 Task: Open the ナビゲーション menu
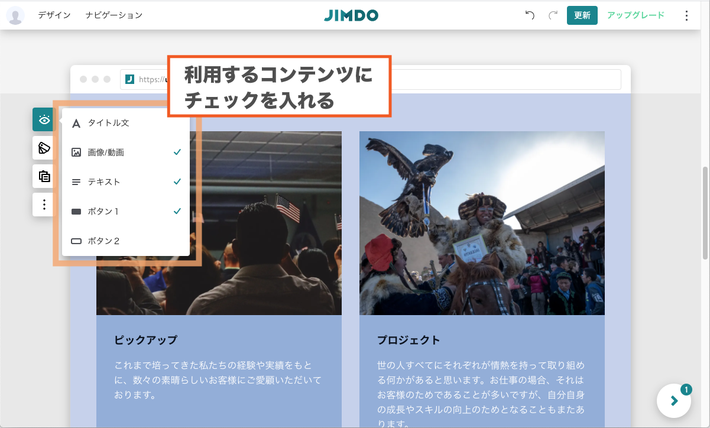coord(114,15)
